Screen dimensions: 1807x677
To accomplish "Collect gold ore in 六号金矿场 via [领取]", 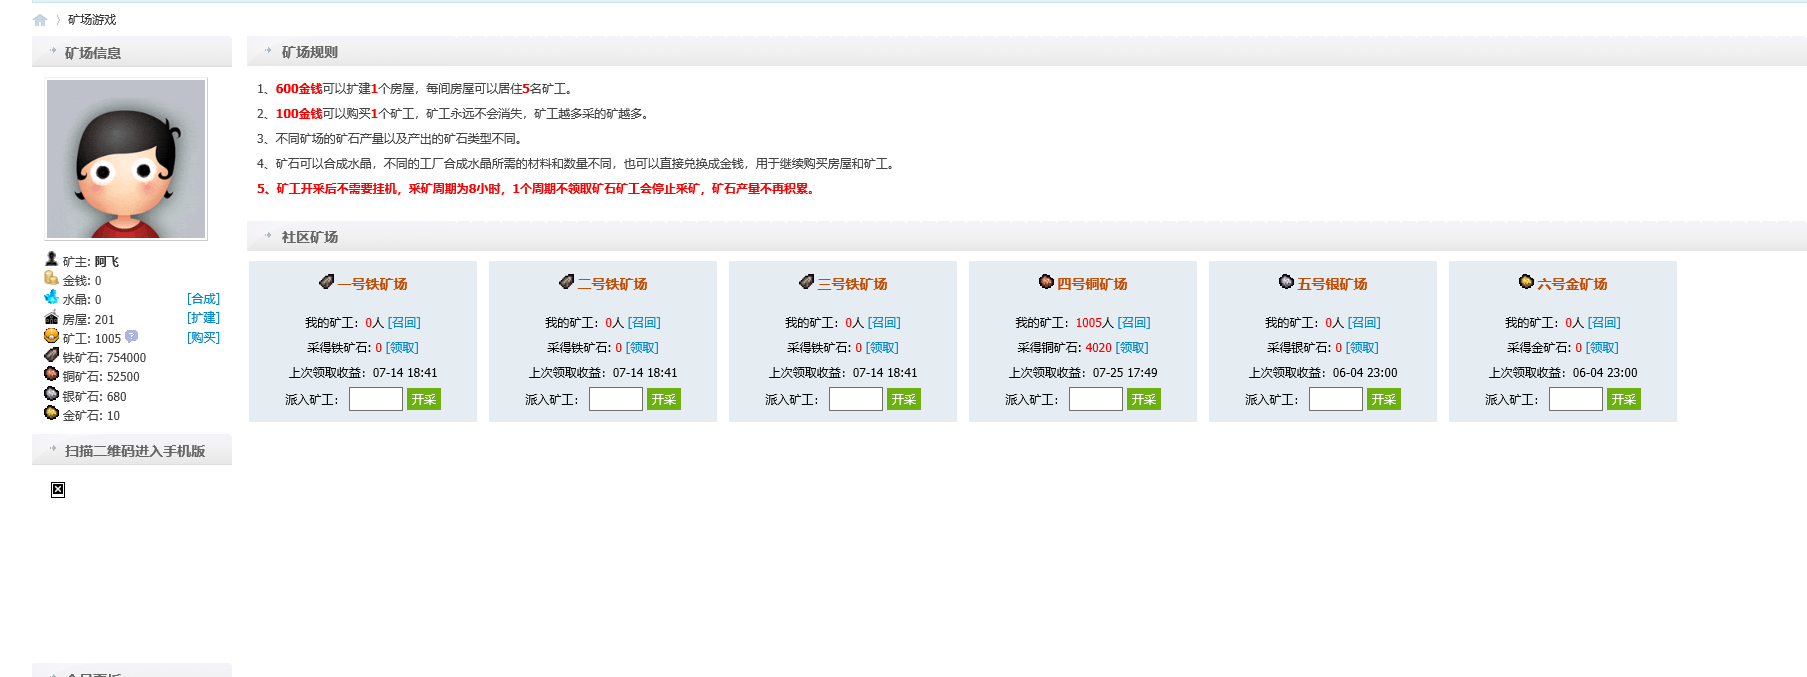I will tap(1602, 348).
